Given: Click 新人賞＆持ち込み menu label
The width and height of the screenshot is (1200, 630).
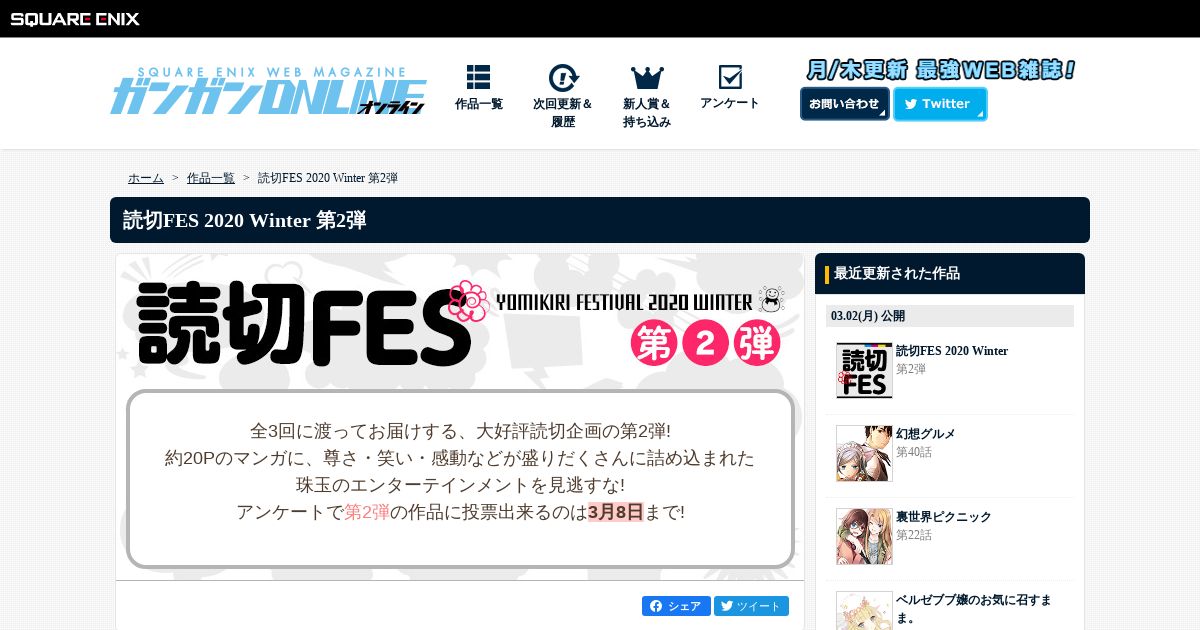Looking at the screenshot, I should click(647, 113).
